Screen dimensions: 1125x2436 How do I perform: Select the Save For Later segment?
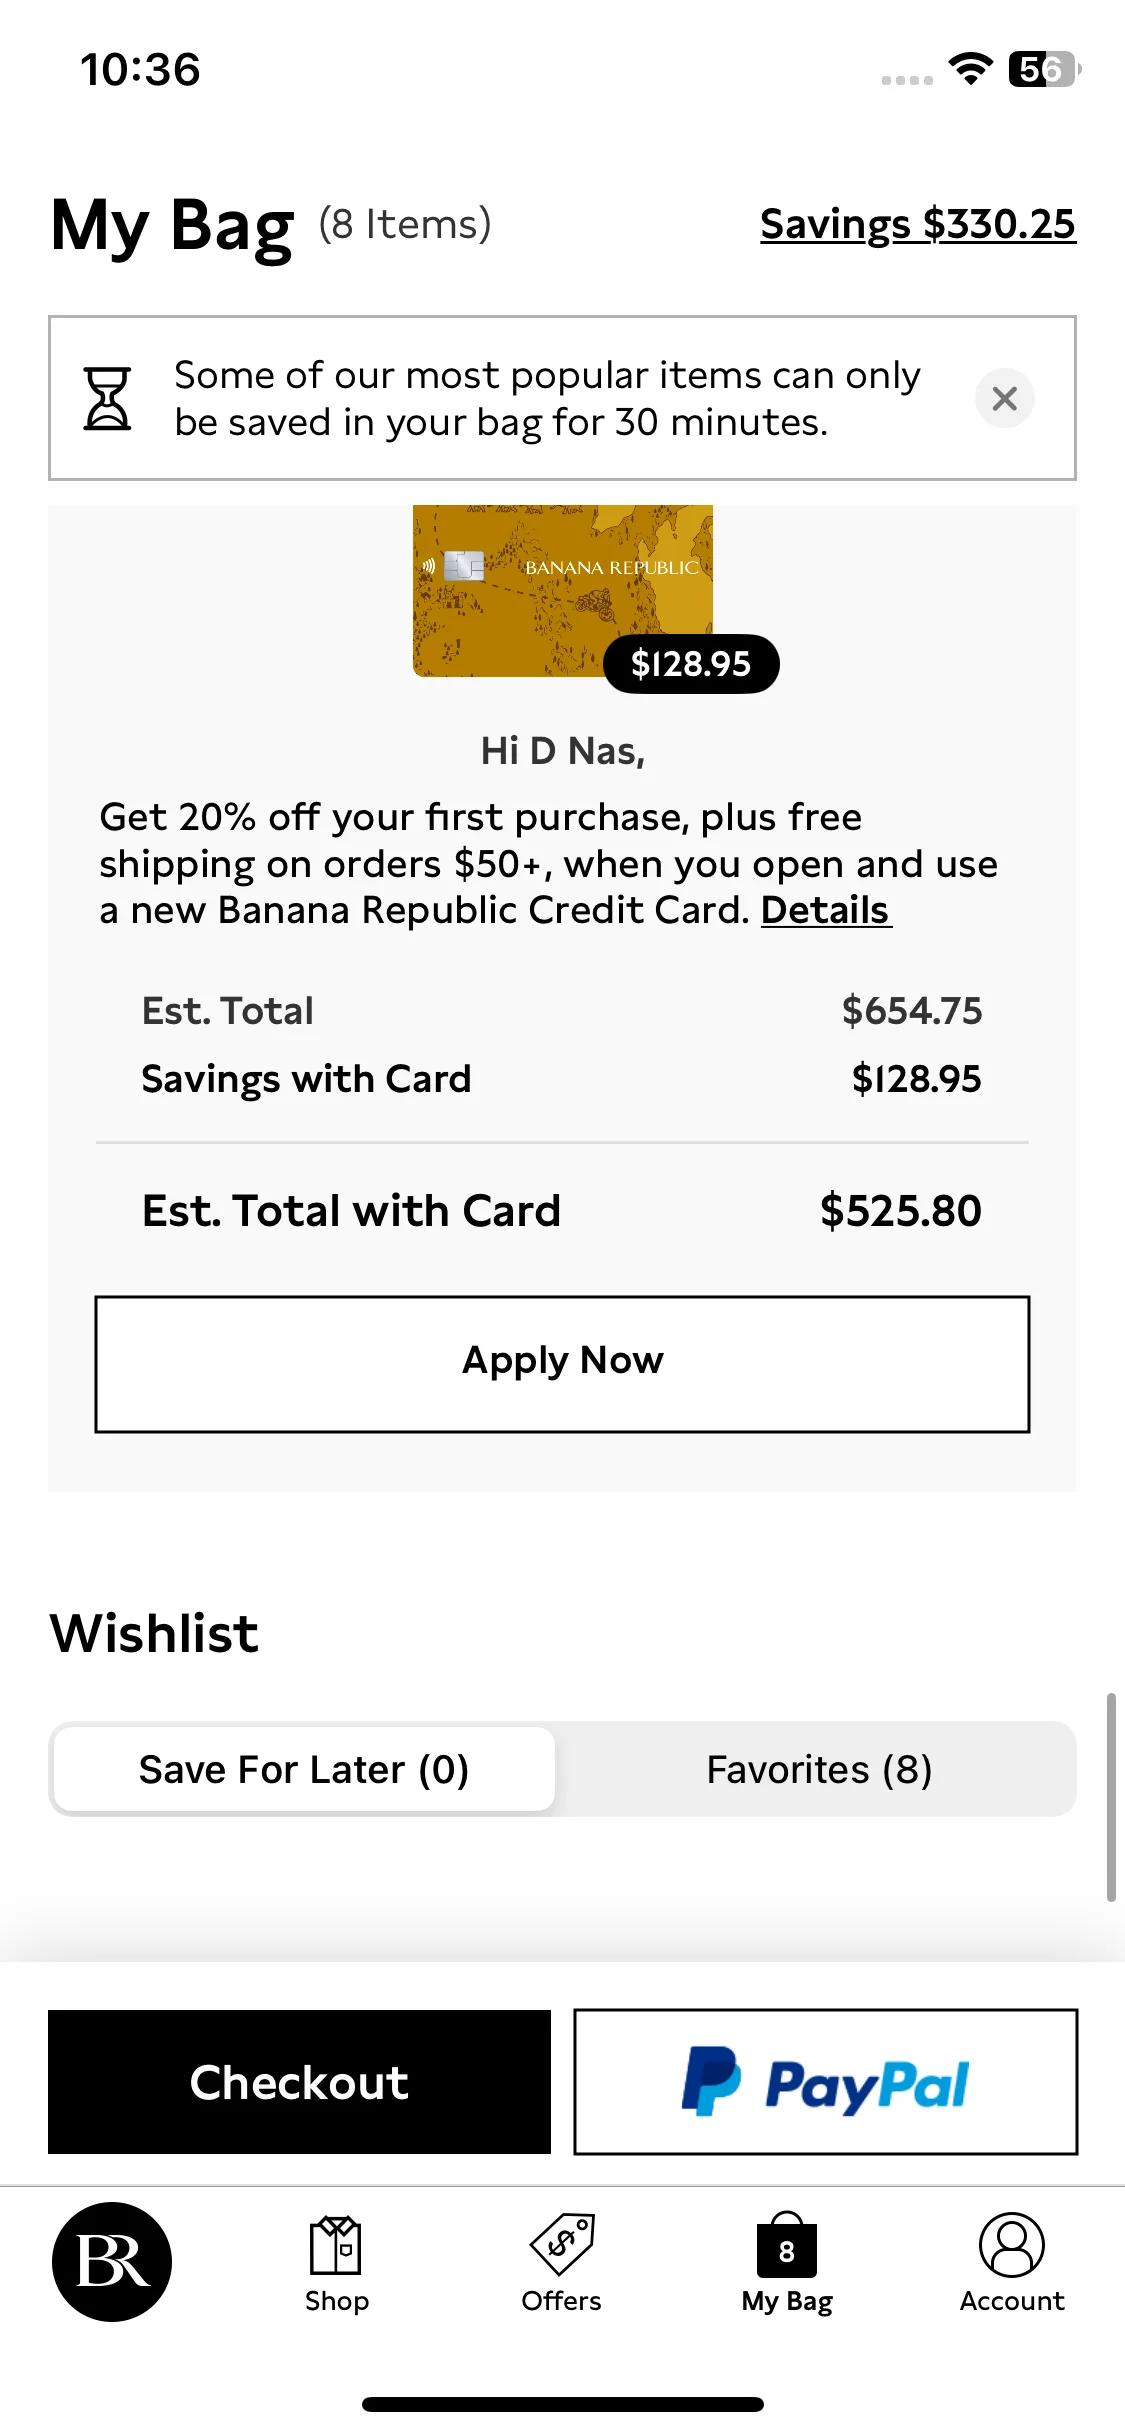304,1769
